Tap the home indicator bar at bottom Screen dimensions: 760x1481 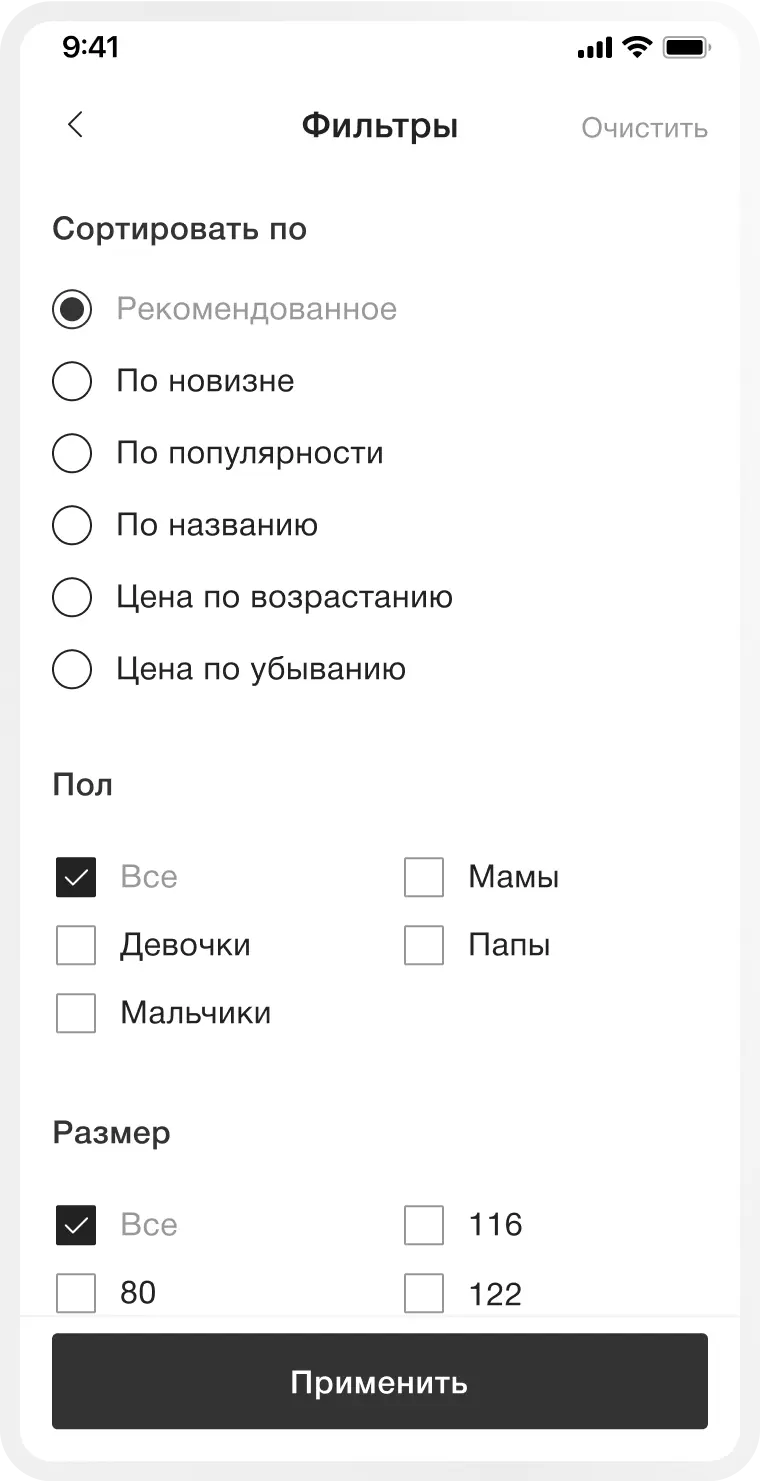pos(380,1457)
